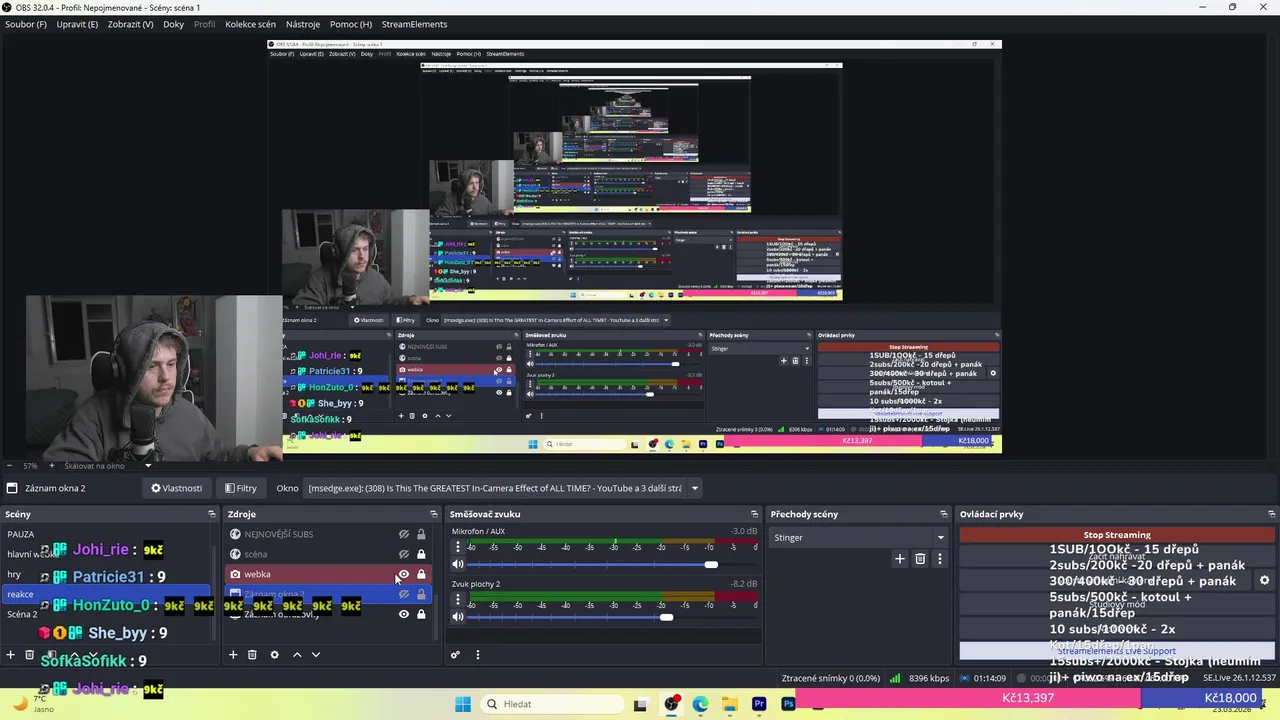The image size is (1280, 720).
Task: Float the Scény dock panel
Action: tap(211, 514)
